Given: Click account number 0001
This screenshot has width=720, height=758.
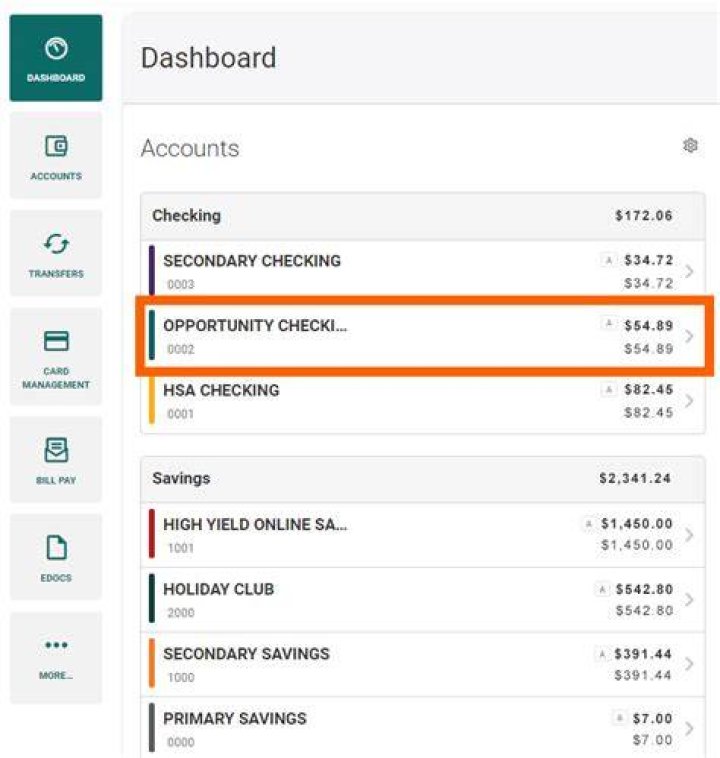Looking at the screenshot, I should click(x=180, y=414).
